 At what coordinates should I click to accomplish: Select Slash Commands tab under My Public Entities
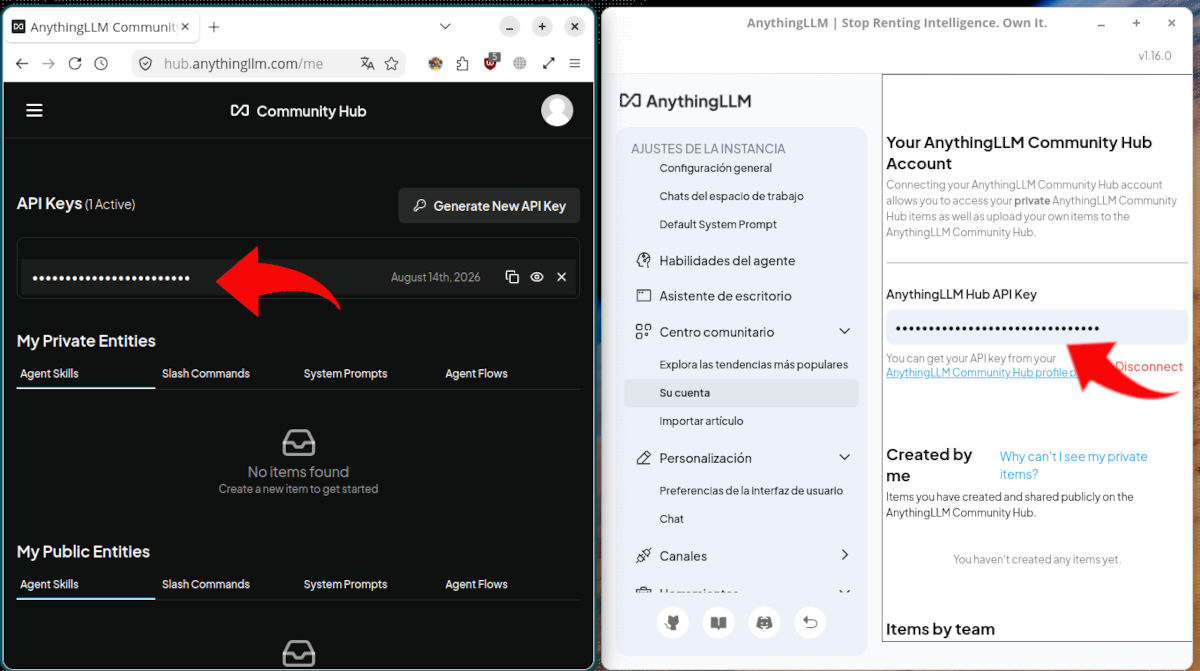click(x=206, y=585)
